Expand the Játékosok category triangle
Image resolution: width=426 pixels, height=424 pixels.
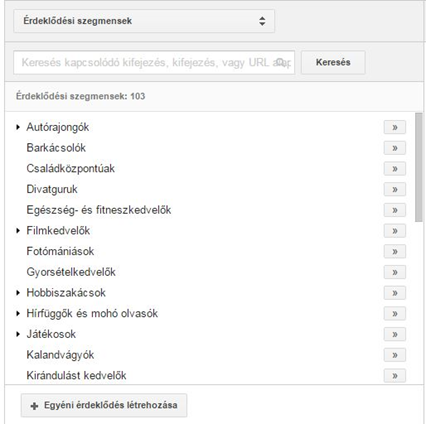(x=18, y=334)
